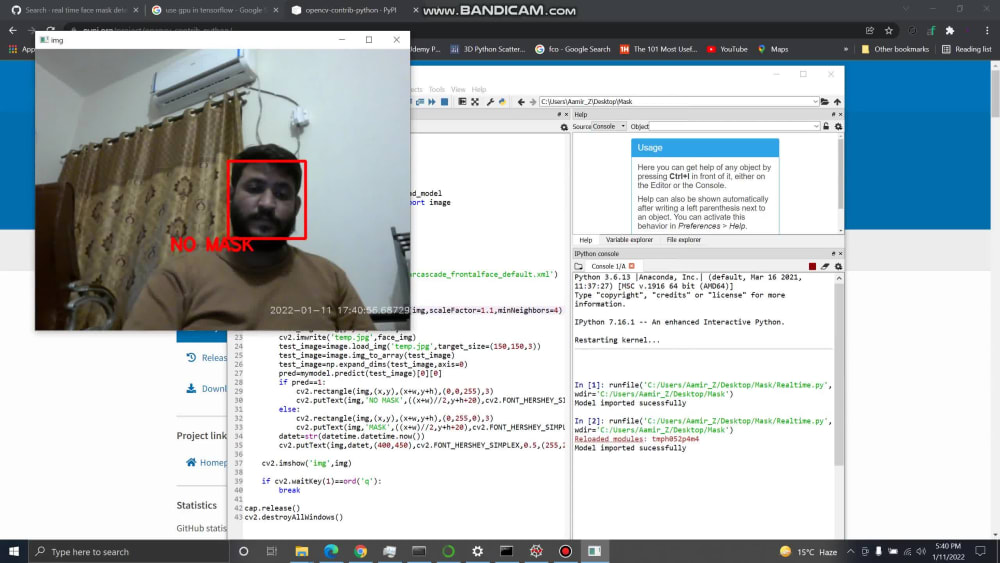
Task: Select the Help pane tab
Action: pos(585,240)
